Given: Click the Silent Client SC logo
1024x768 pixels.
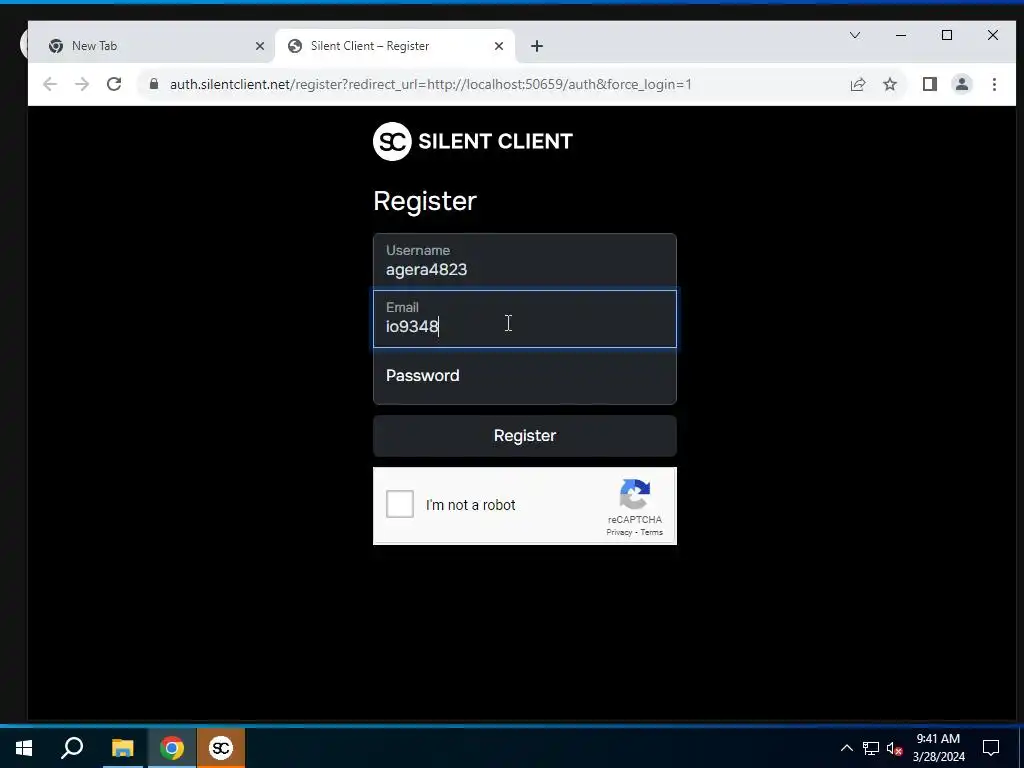Looking at the screenshot, I should coord(392,141).
